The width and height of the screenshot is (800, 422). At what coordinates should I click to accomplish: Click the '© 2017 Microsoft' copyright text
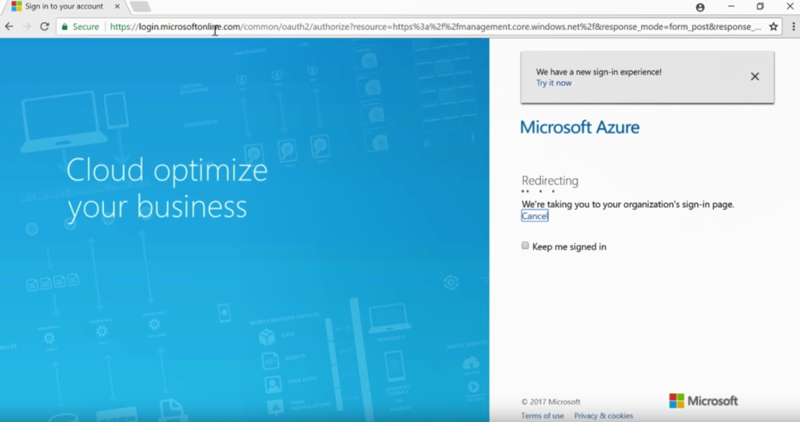tap(551, 402)
